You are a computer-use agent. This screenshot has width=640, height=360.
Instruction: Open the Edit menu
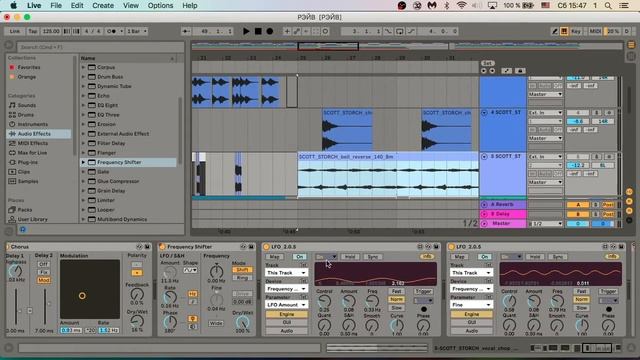[77, 5]
